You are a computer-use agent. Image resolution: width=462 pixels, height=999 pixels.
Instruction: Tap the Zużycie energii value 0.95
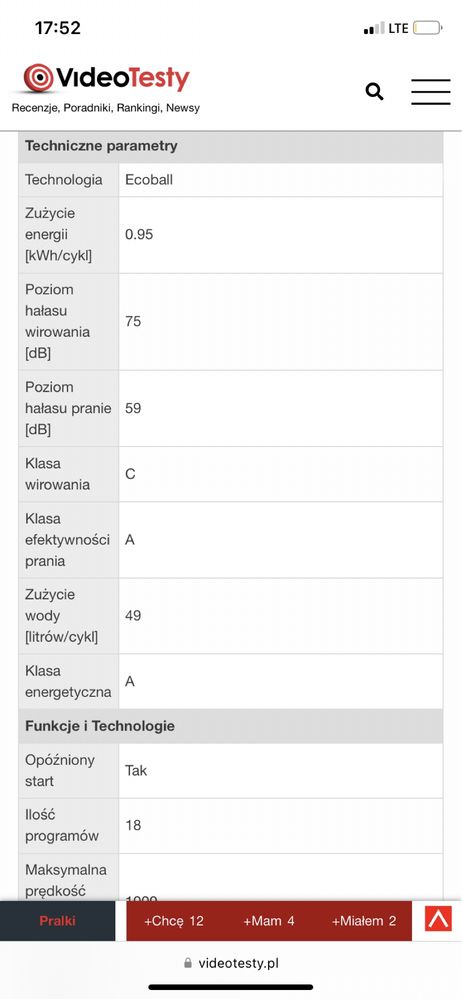(x=139, y=234)
